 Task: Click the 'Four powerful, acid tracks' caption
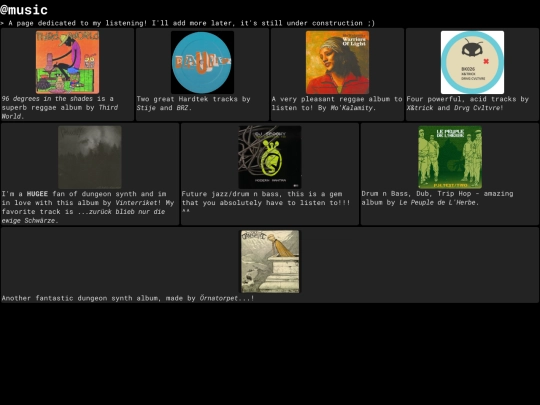click(468, 103)
